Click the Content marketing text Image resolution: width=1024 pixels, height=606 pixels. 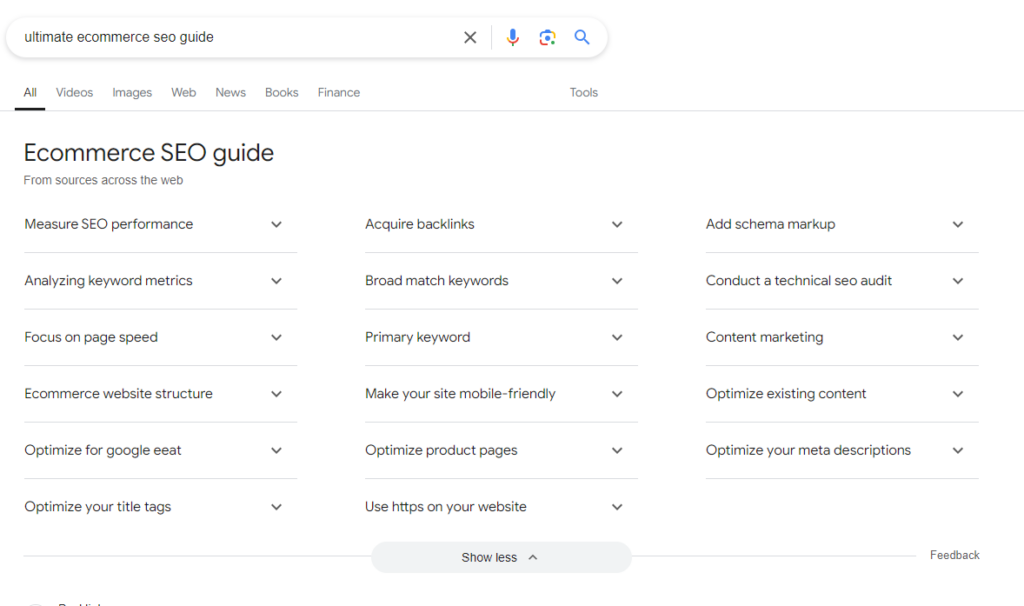(x=765, y=338)
